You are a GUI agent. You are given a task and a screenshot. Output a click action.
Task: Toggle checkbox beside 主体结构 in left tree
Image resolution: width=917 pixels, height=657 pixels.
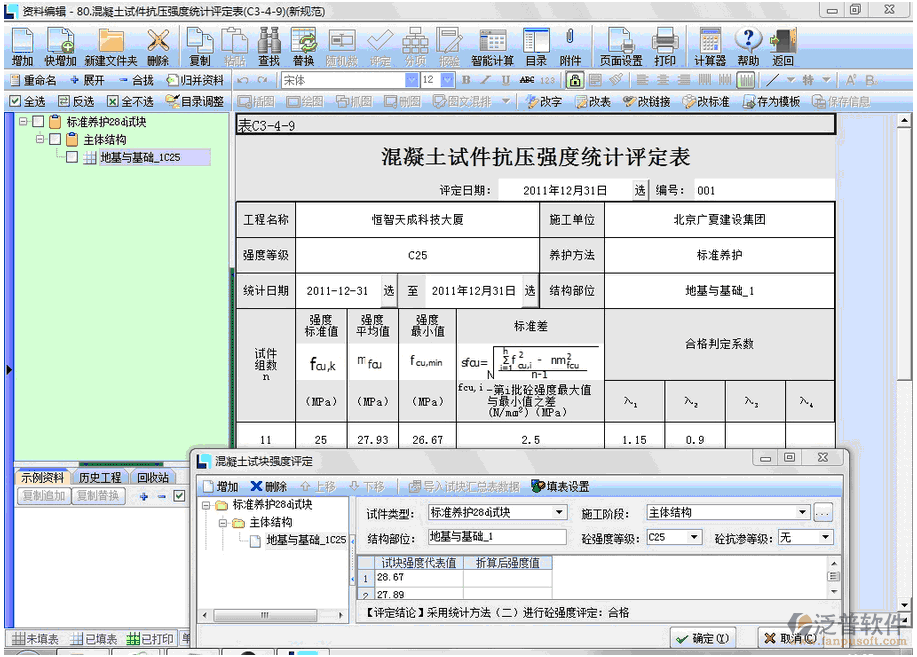coord(55,140)
